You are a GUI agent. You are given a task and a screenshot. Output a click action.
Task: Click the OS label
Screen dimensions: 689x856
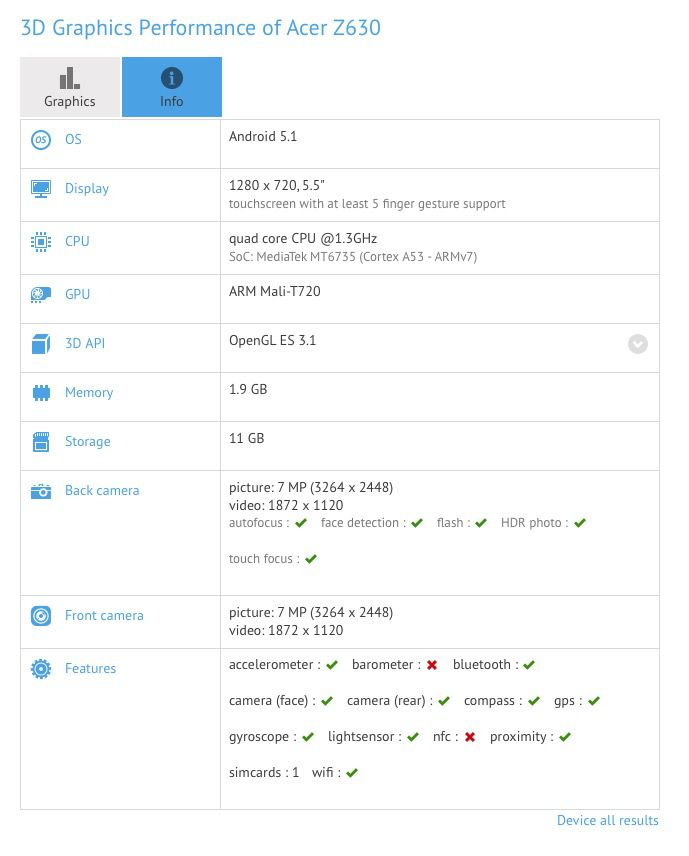(x=73, y=139)
